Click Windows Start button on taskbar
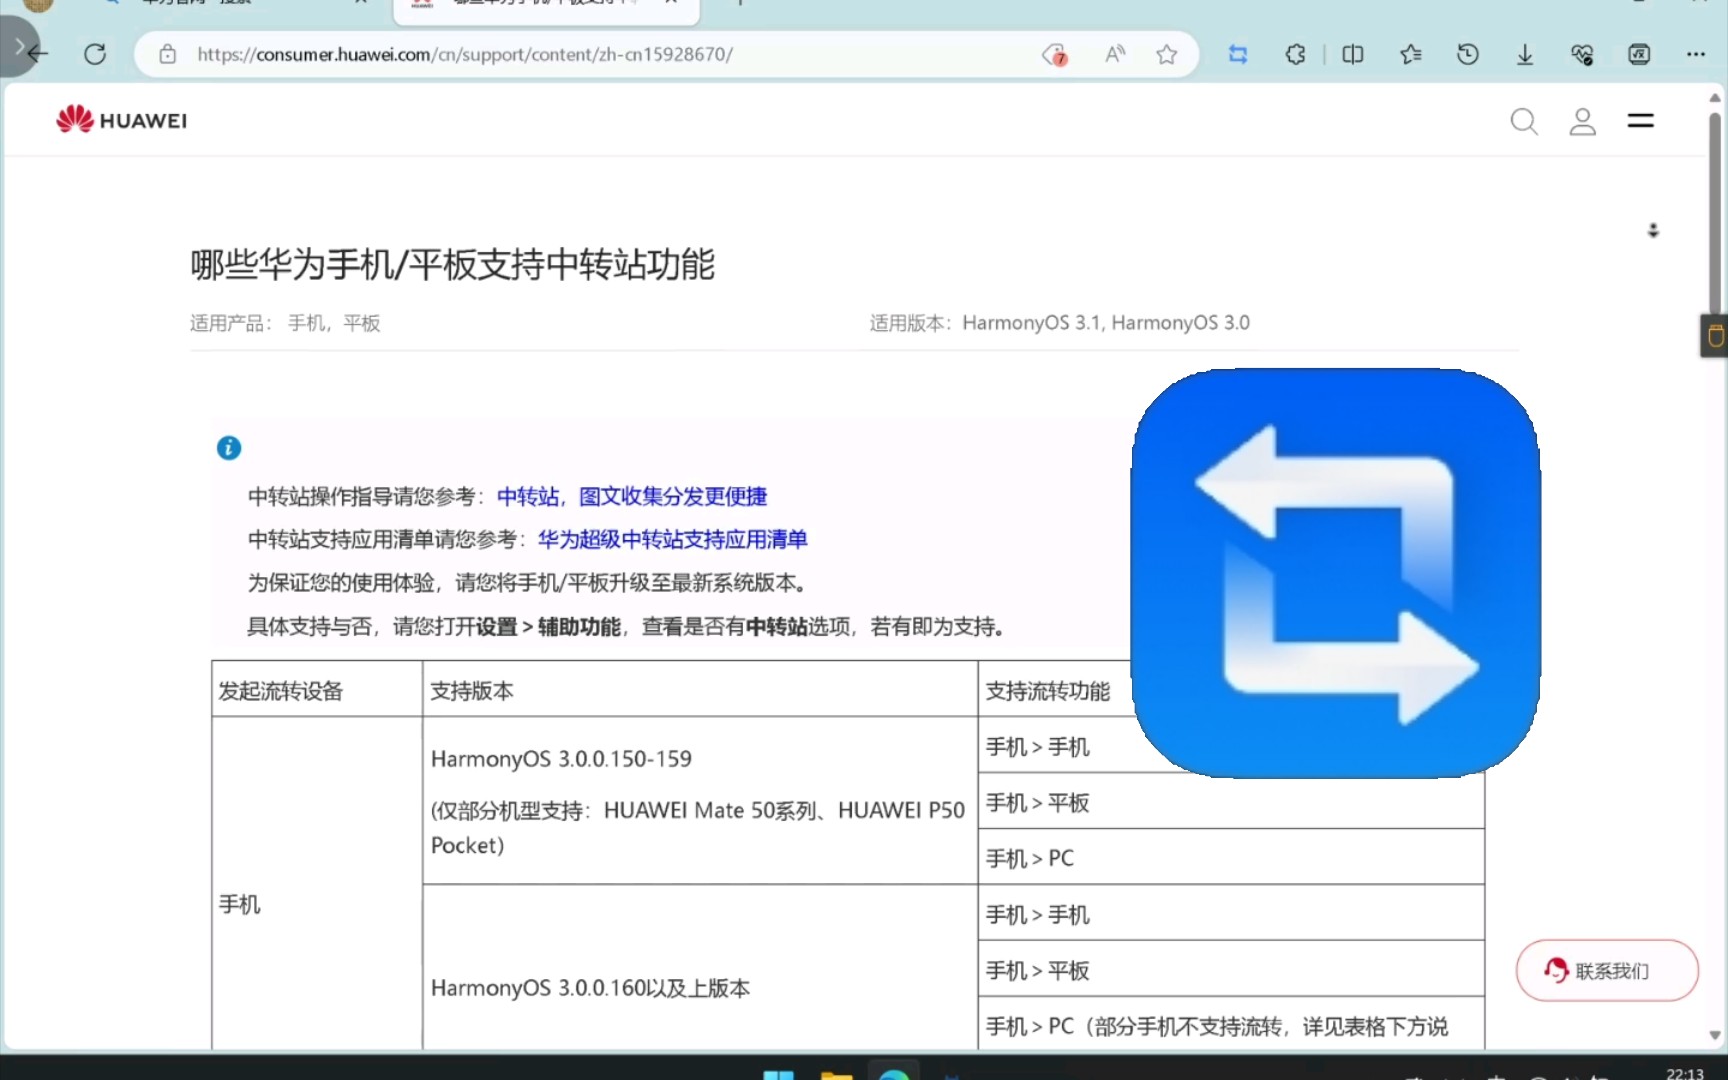 (x=778, y=1074)
